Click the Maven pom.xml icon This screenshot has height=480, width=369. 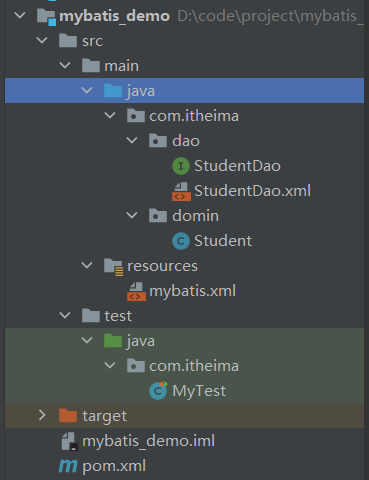point(68,466)
